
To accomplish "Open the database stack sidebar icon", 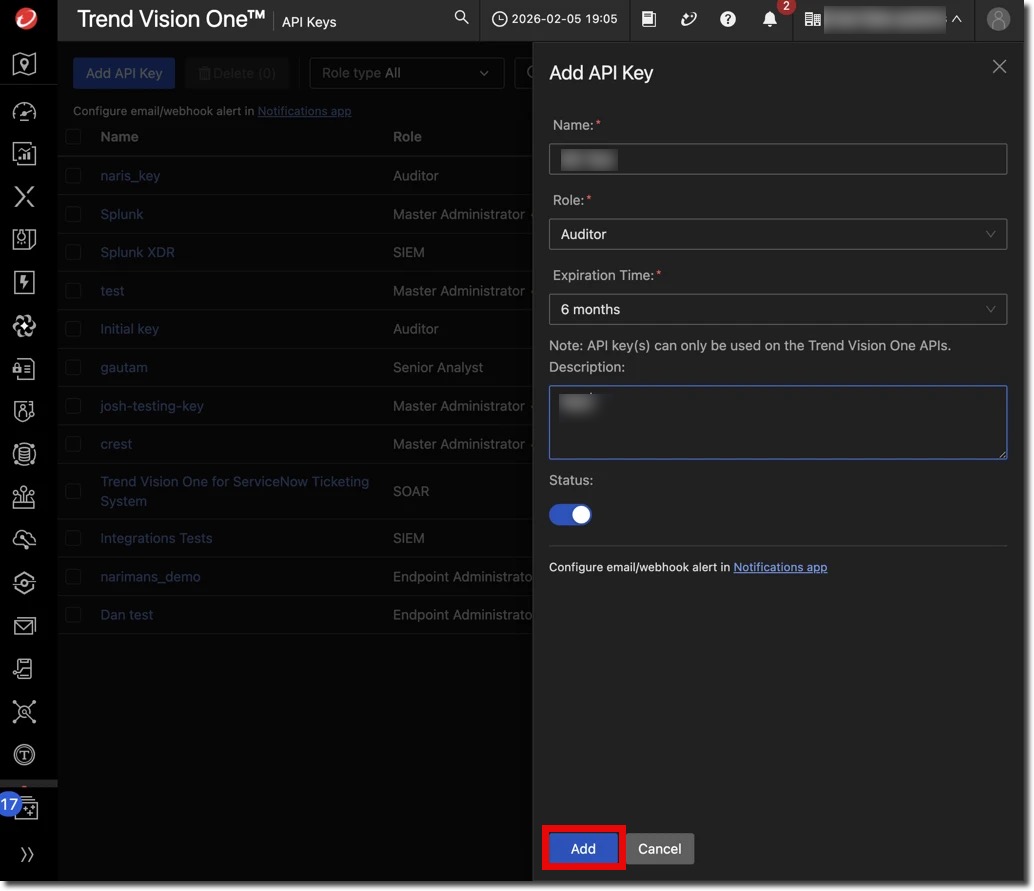I will tap(24, 454).
